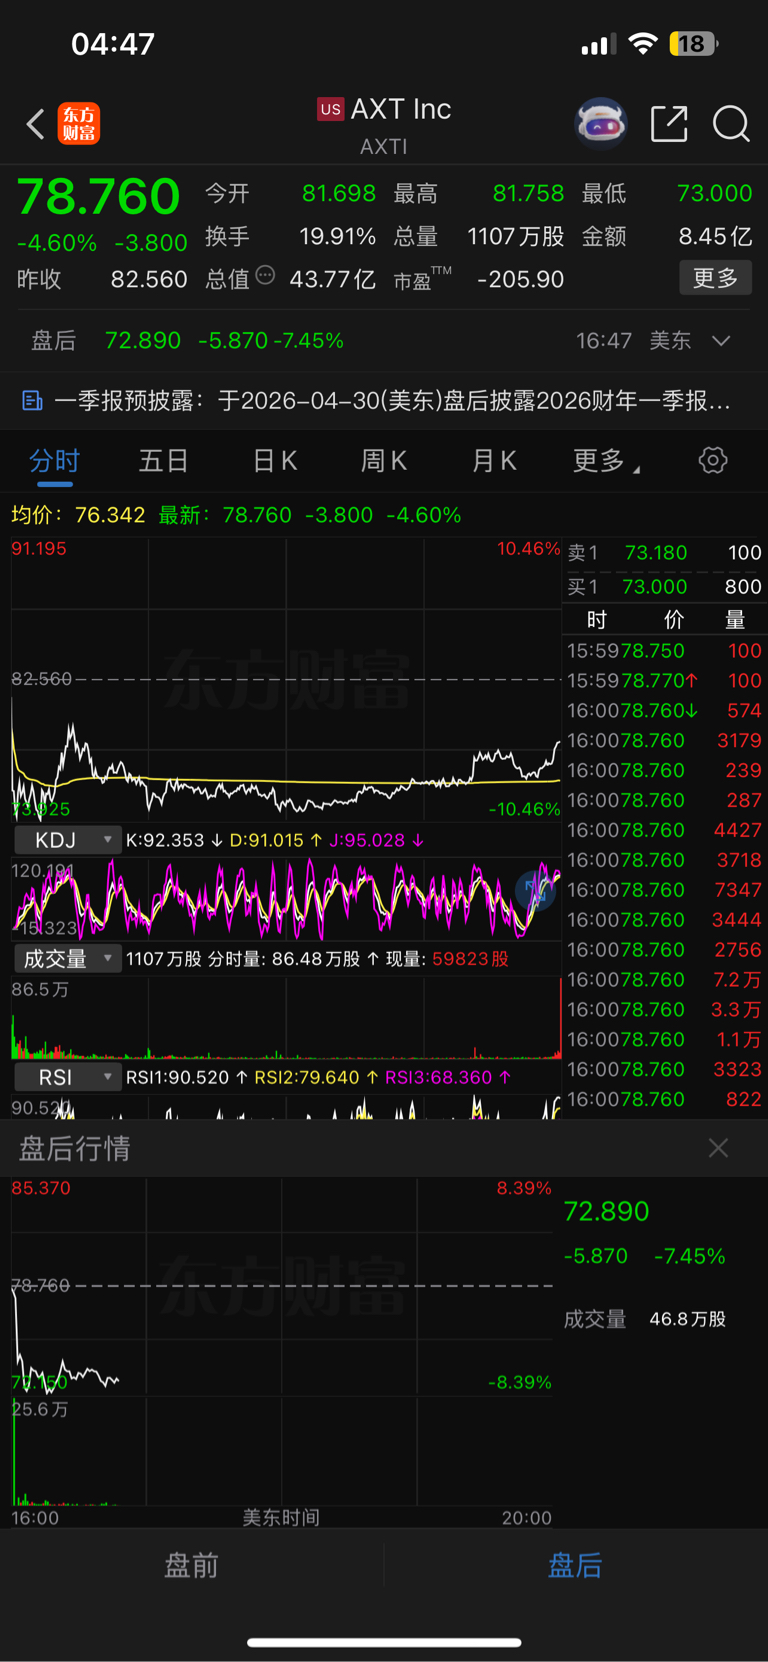768x1662 pixels.
Task: Tap the 换手 19.91% value
Action: [x=337, y=237]
